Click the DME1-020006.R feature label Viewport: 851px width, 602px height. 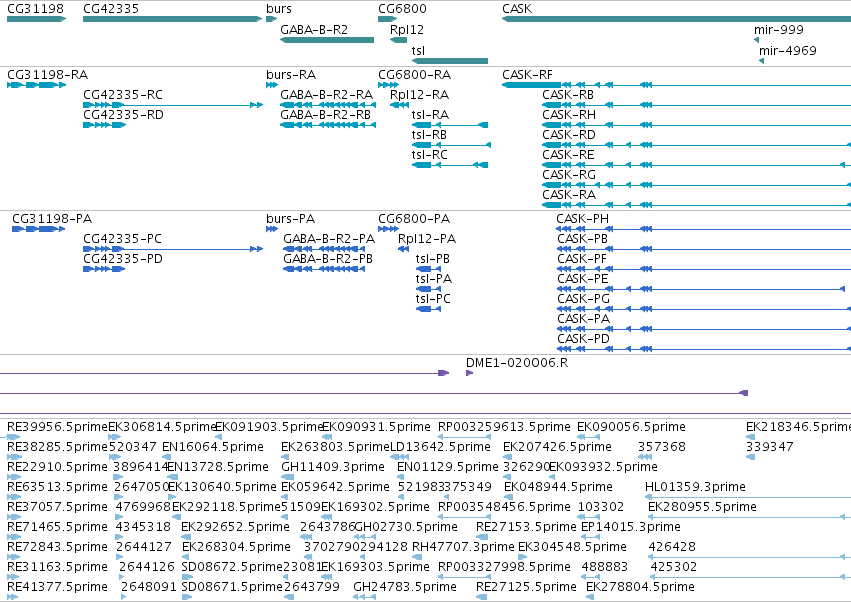[517, 363]
